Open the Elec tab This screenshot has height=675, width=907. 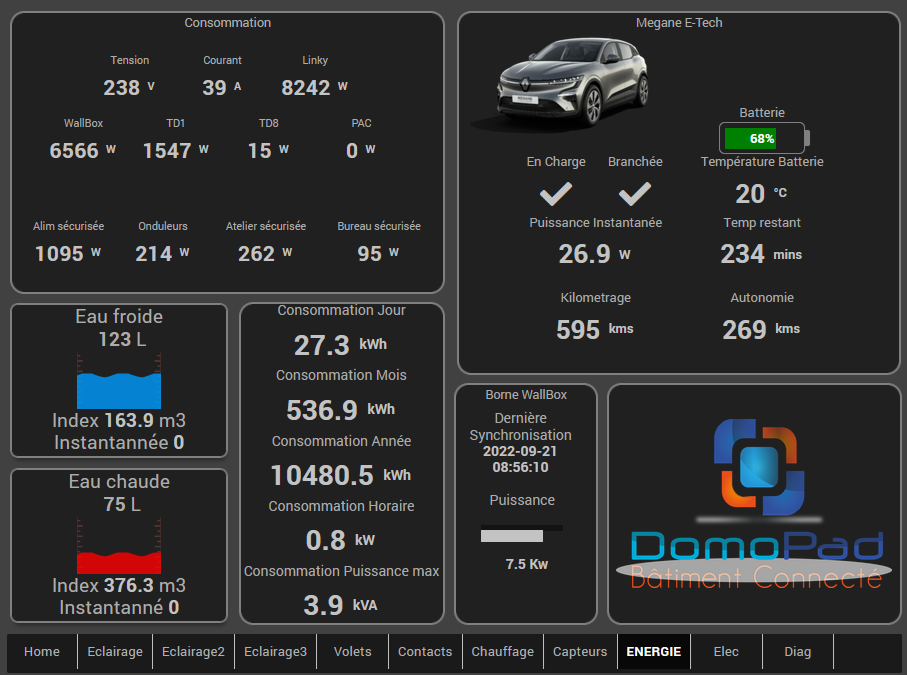pyautogui.click(x=726, y=651)
